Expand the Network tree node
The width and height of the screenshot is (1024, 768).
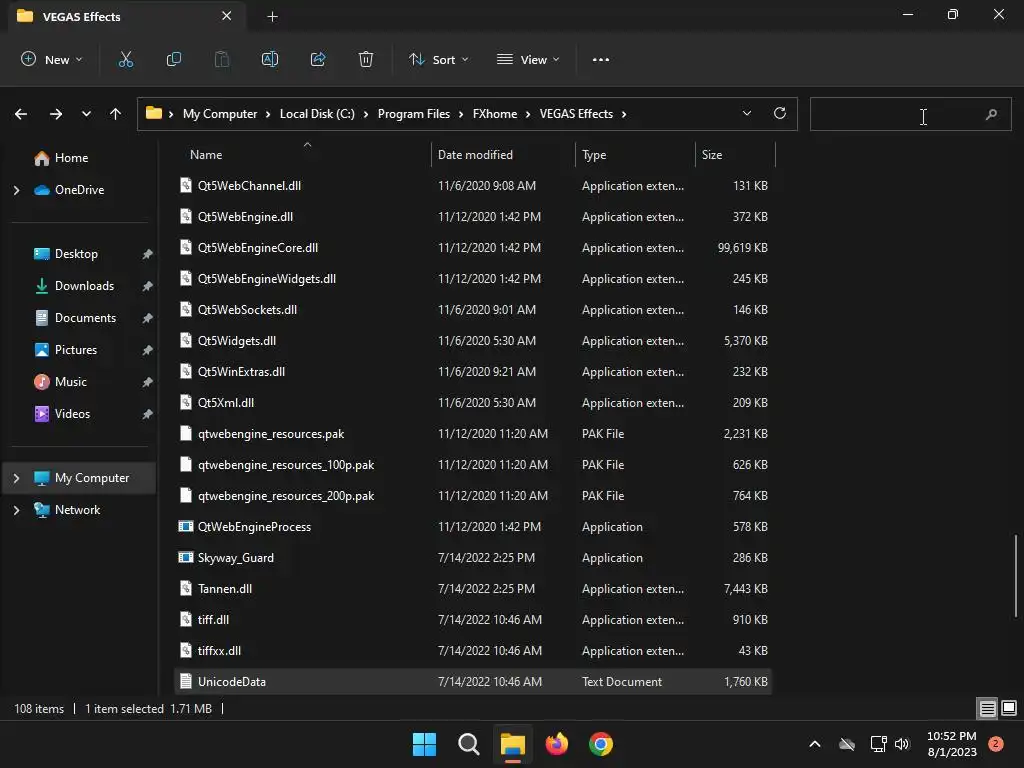coord(16,510)
